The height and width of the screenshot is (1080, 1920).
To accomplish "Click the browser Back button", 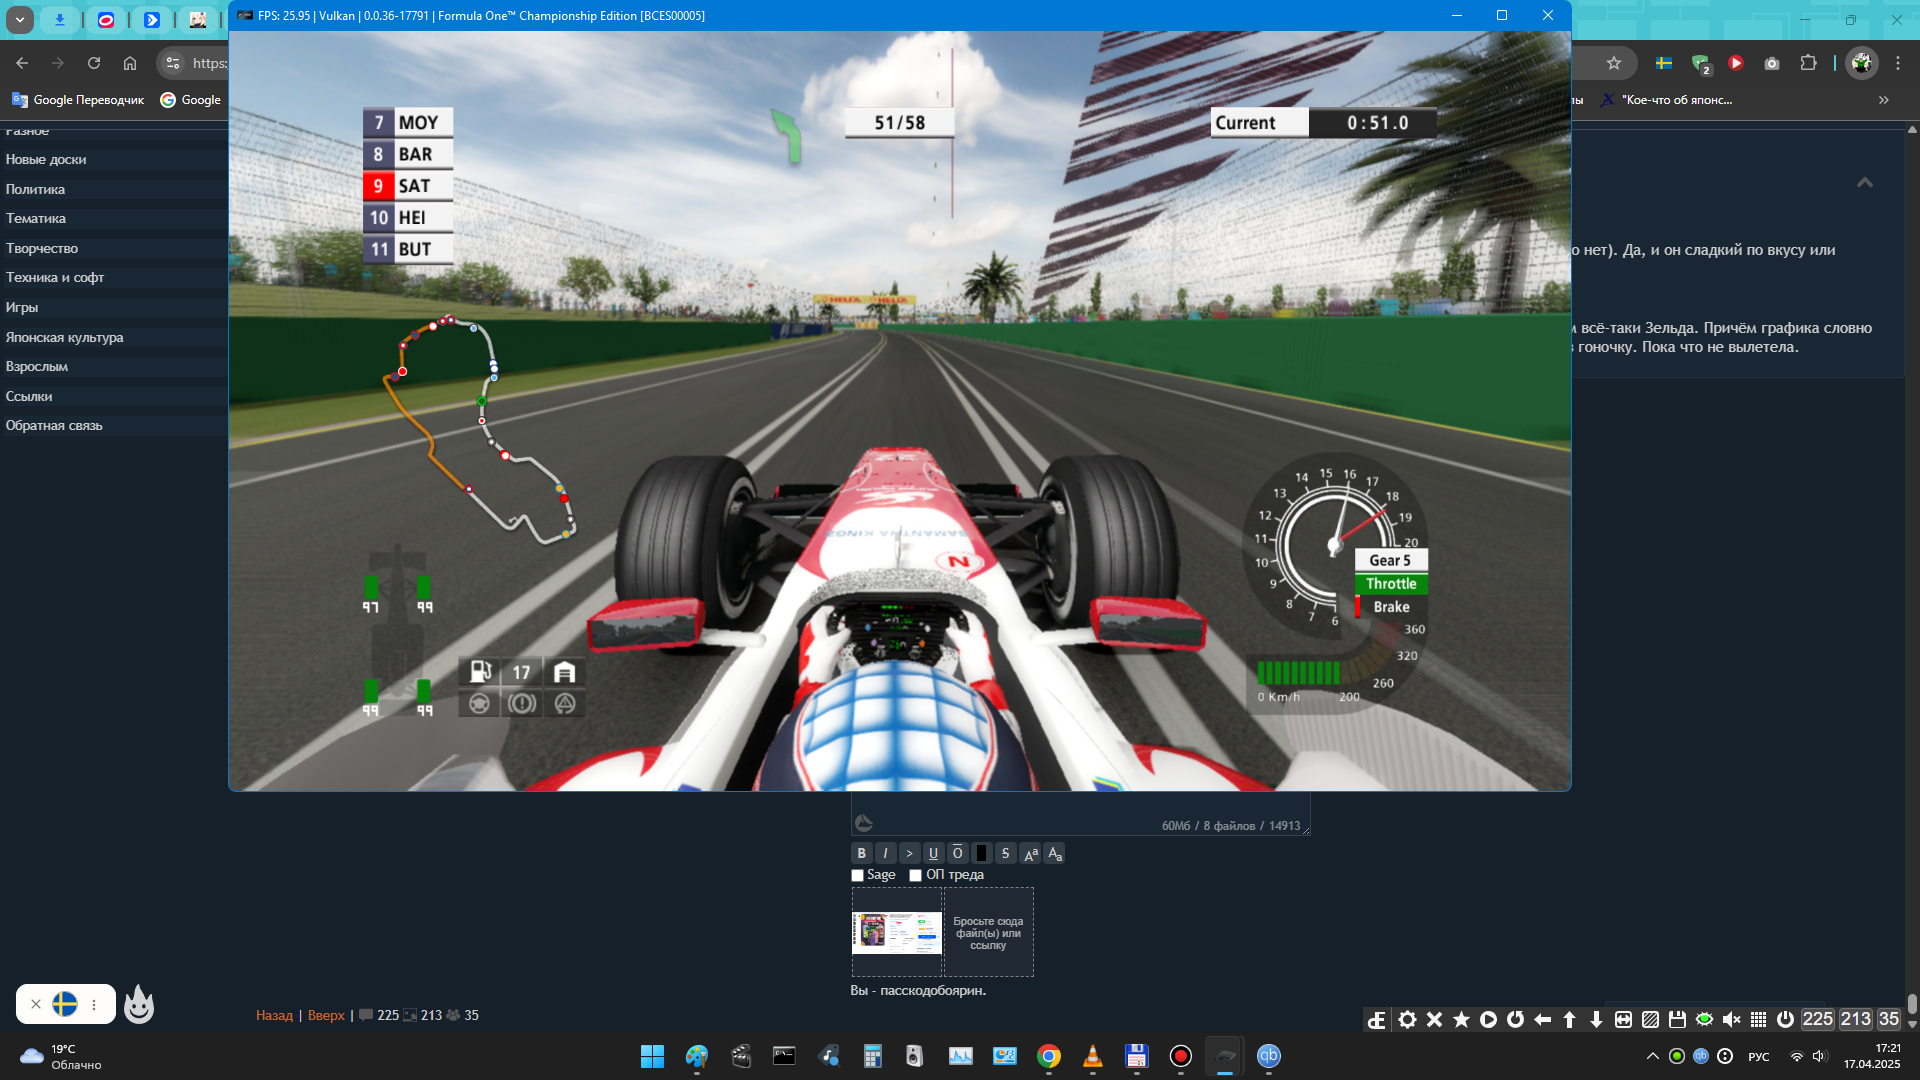I will (x=22, y=63).
